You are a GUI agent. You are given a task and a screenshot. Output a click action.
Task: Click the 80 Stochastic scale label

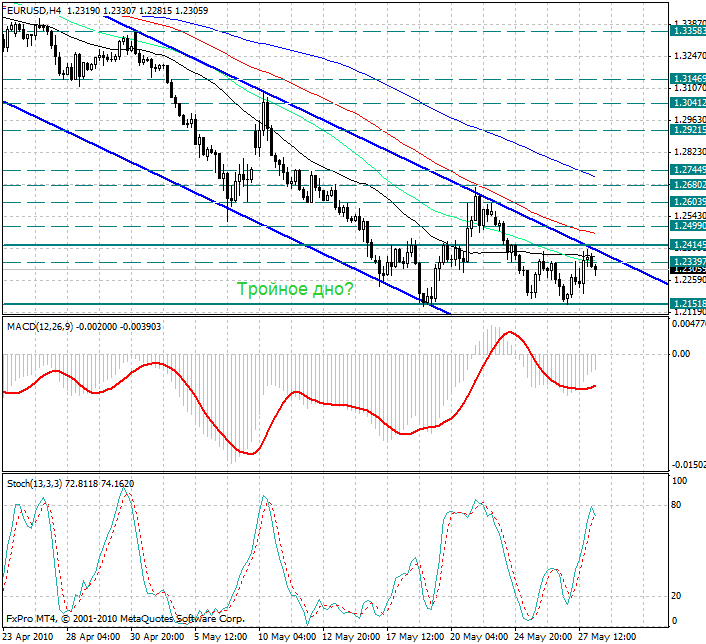point(676,505)
